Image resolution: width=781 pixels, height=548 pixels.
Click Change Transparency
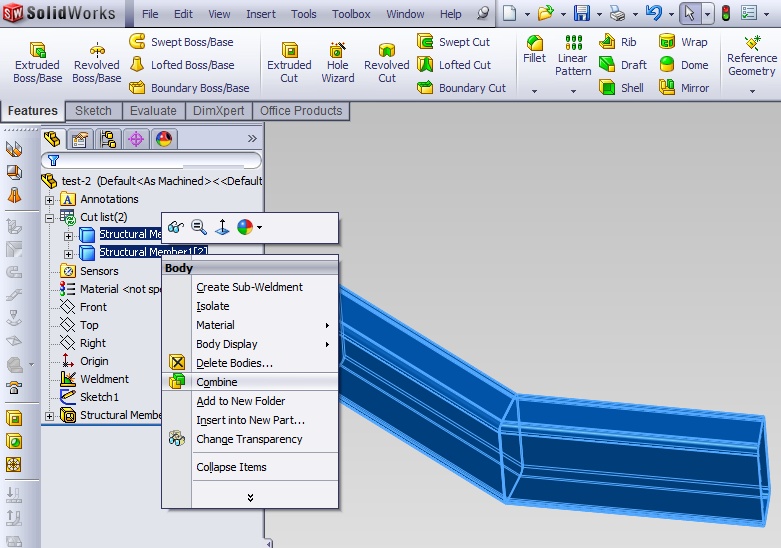coord(250,439)
